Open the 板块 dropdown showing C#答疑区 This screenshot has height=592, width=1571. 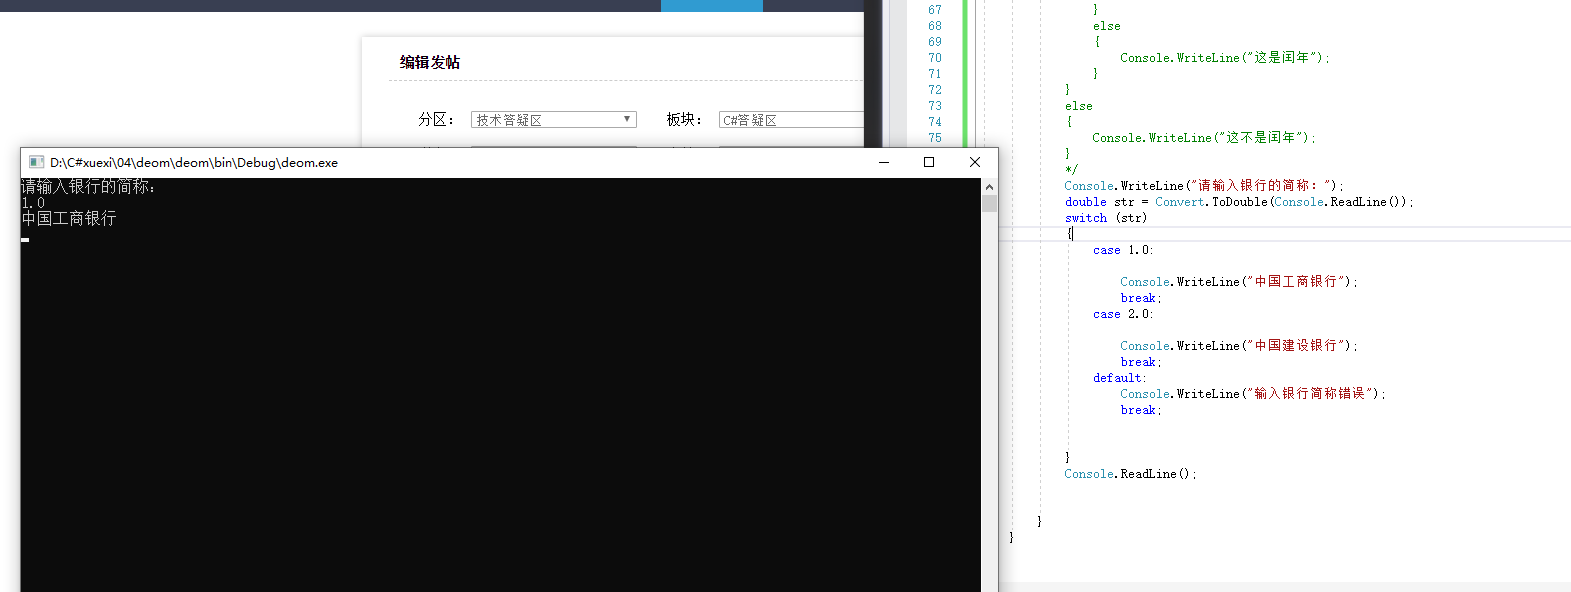coord(790,120)
